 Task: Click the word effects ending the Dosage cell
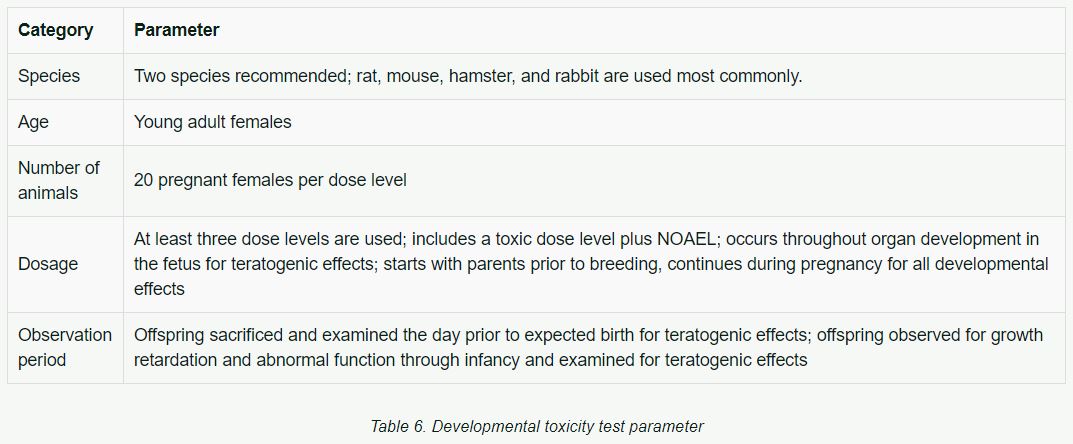[x=159, y=289]
